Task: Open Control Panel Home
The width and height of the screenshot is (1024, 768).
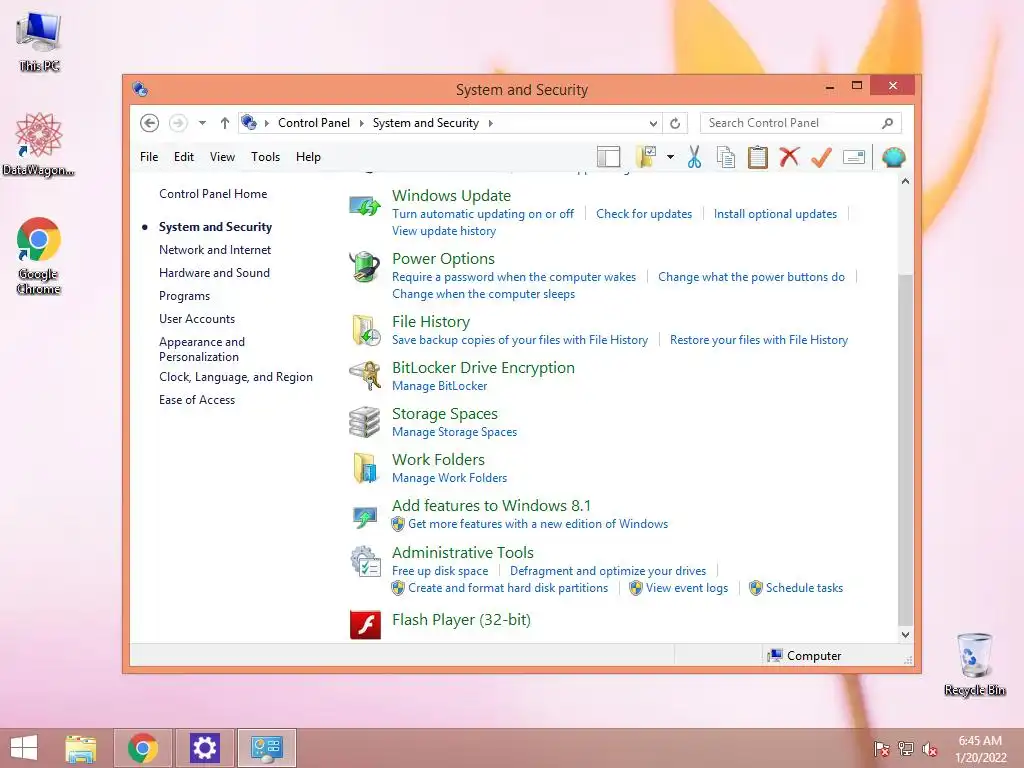Action: [213, 194]
